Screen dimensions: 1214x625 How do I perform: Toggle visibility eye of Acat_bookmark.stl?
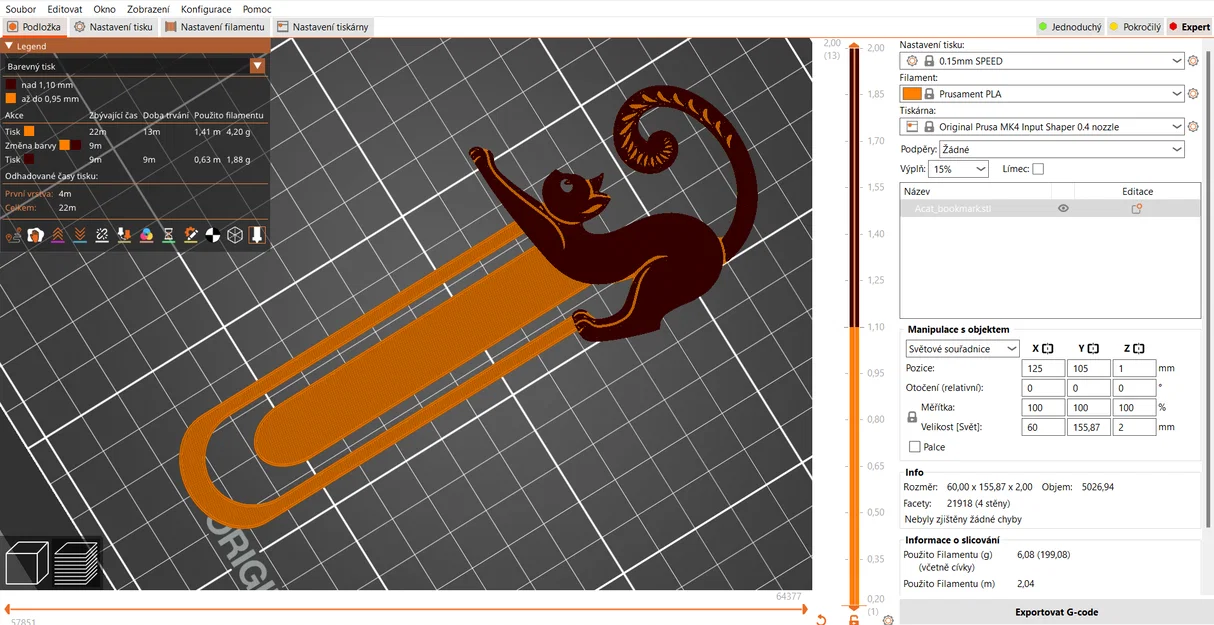(x=1063, y=208)
